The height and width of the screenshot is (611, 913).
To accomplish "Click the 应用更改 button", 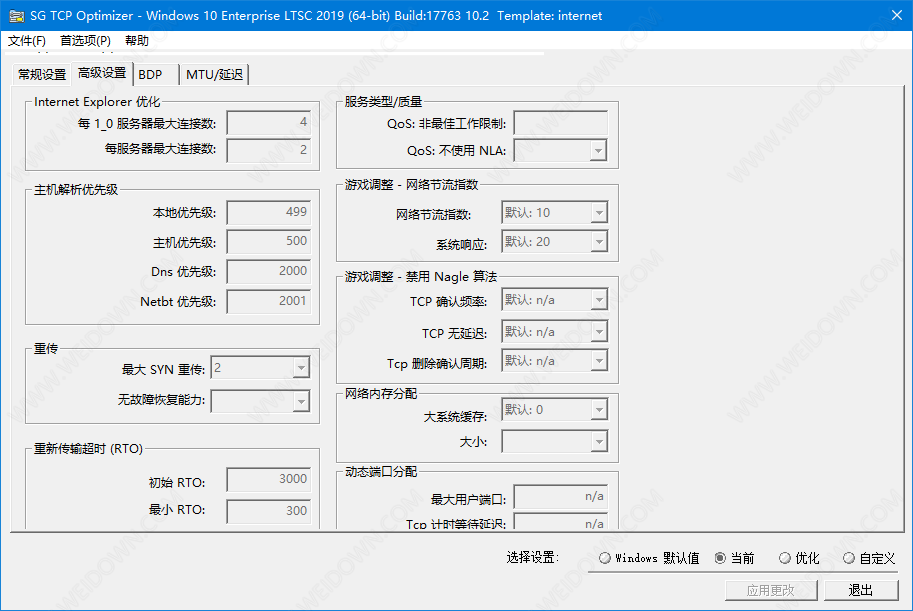I will click(x=771, y=591).
